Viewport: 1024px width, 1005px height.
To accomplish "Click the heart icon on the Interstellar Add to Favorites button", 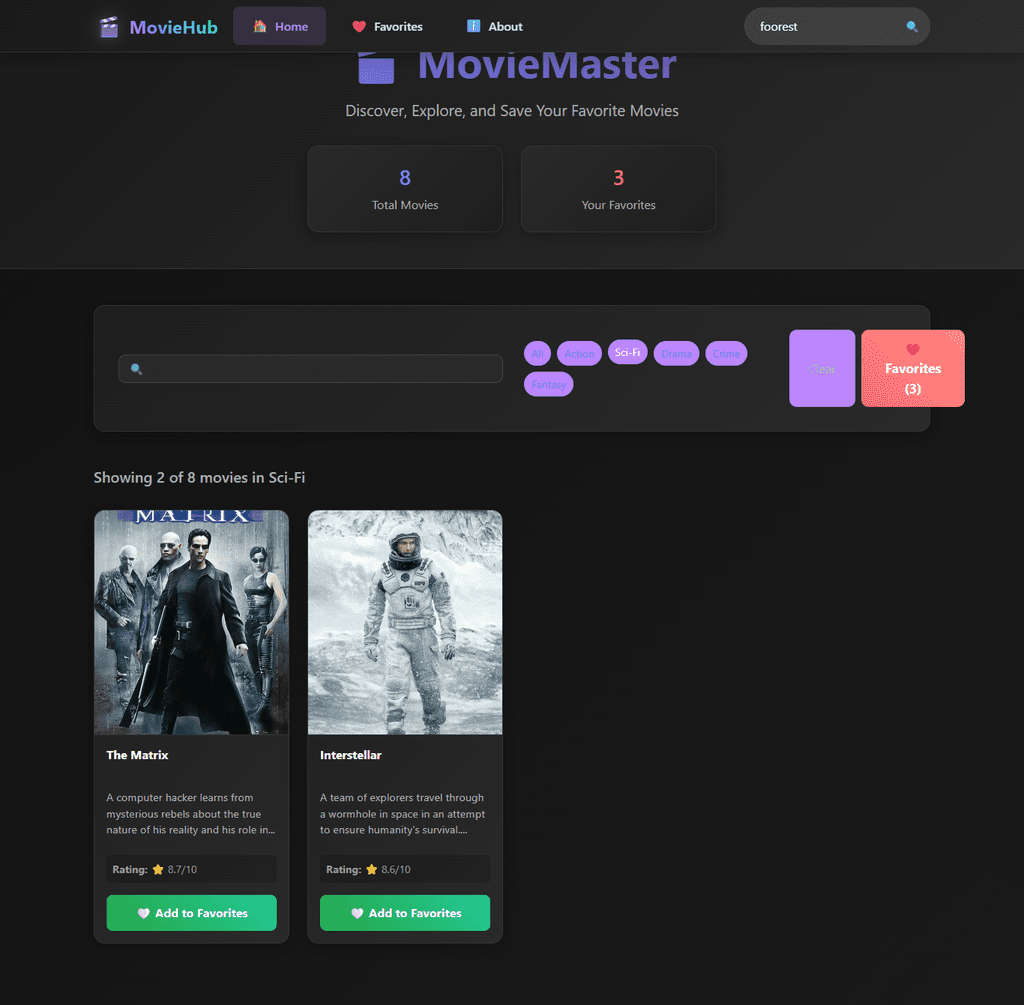I will pyautogui.click(x=357, y=913).
